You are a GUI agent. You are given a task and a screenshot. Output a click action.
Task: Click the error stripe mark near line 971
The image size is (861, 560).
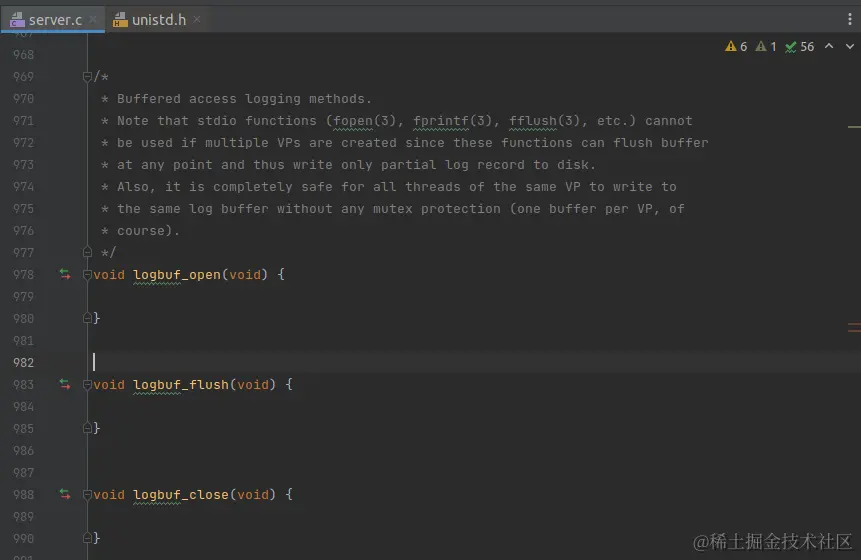tap(854, 127)
